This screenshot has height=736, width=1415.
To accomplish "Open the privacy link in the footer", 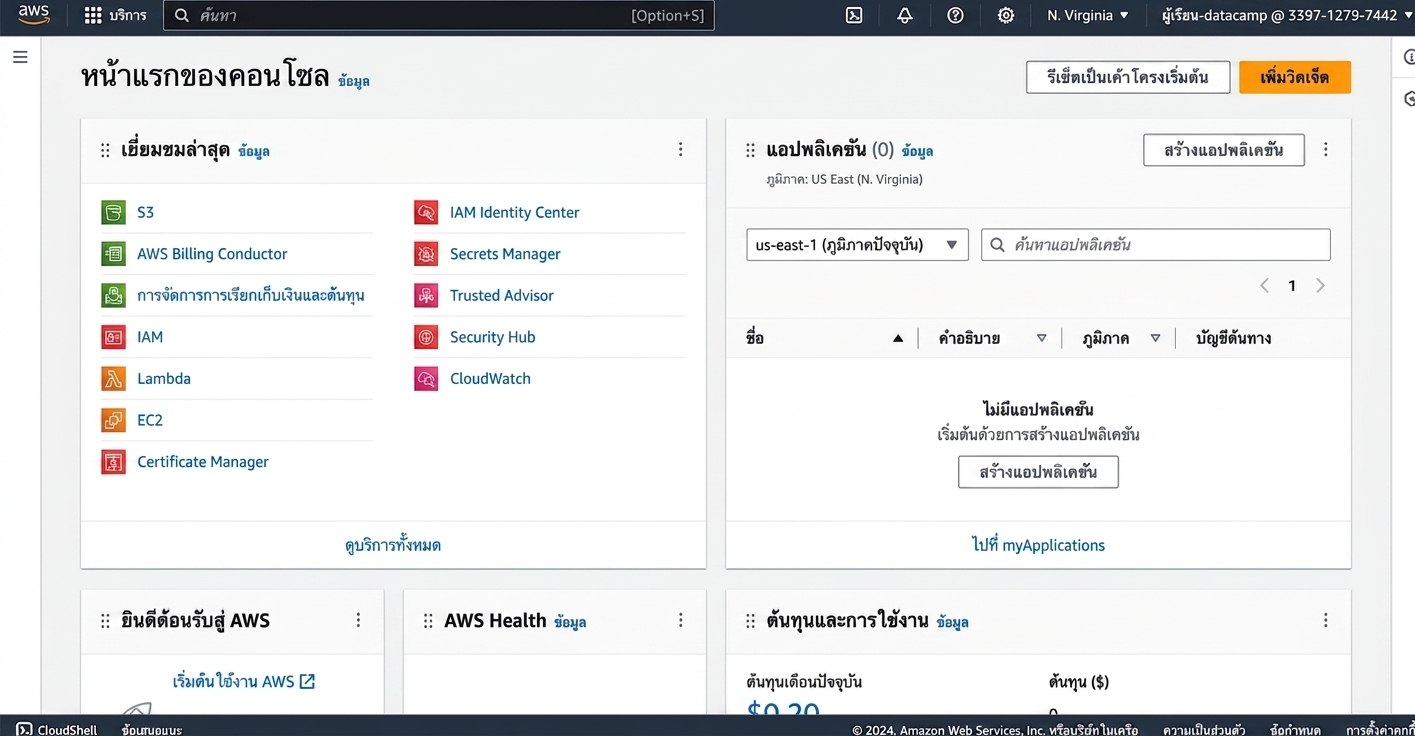I will 1204,730.
